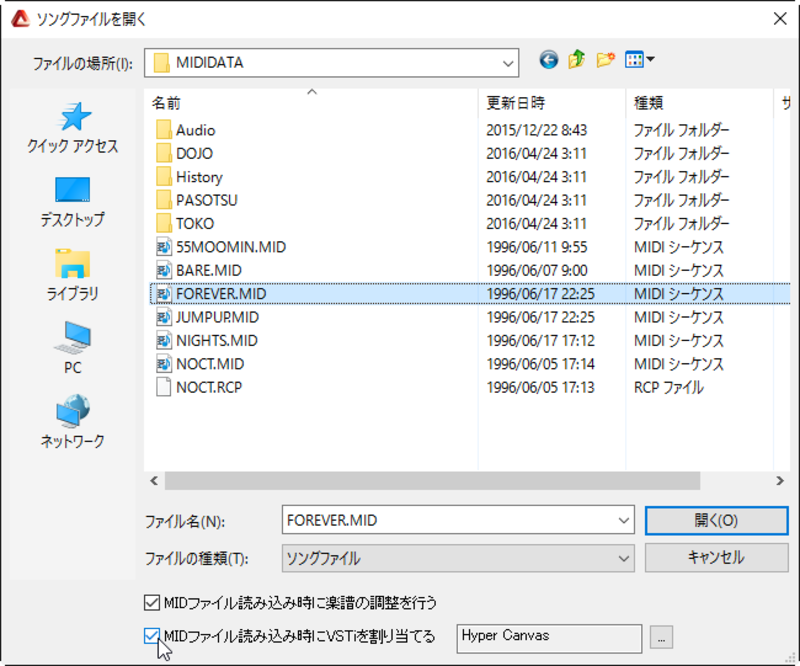
Task: Select the file name JUMPUP.MID
Action: point(217,317)
